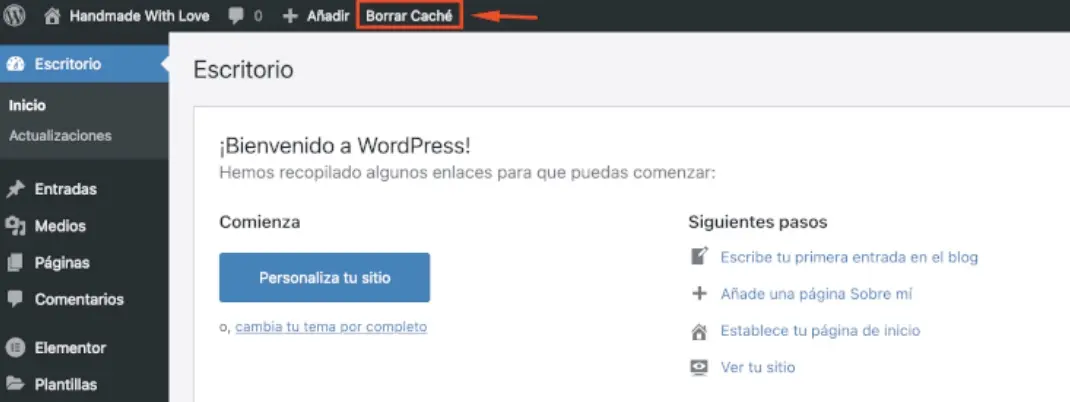Open Escribe tu primera entrada en el blog
This screenshot has width=1070, height=402.
(850, 257)
